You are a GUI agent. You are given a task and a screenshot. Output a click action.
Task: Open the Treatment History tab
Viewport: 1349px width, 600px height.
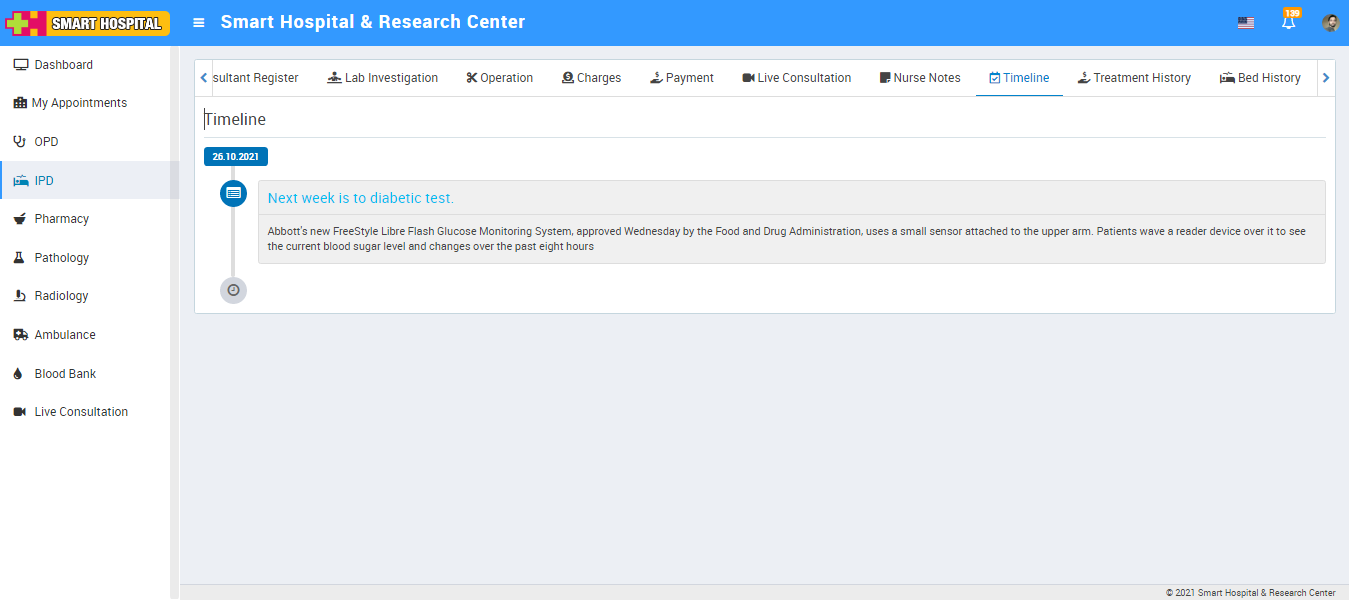(x=1134, y=78)
